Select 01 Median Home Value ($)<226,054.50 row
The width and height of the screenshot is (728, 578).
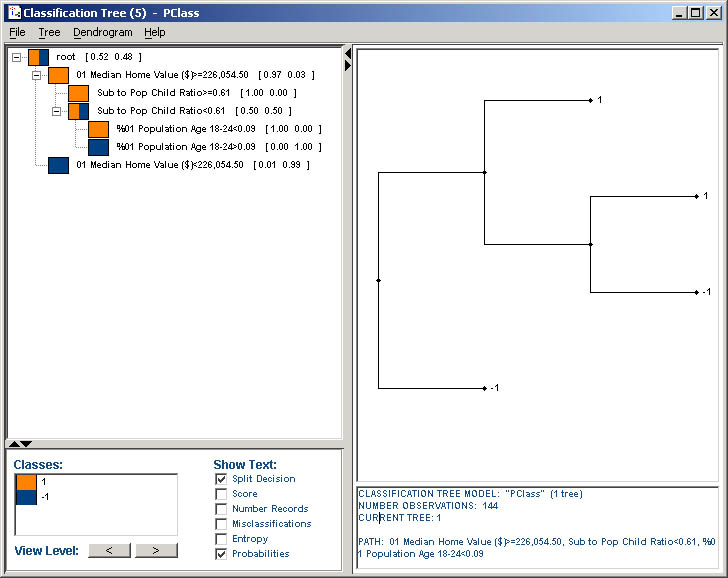coord(193,165)
